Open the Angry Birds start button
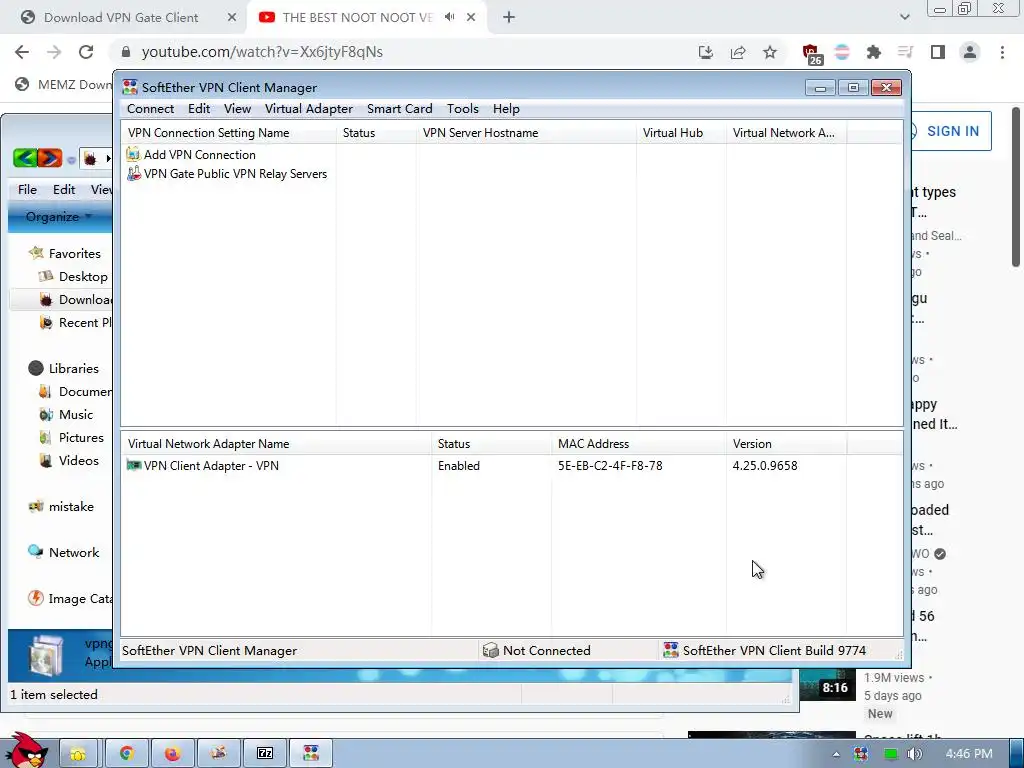 pyautogui.click(x=26, y=751)
